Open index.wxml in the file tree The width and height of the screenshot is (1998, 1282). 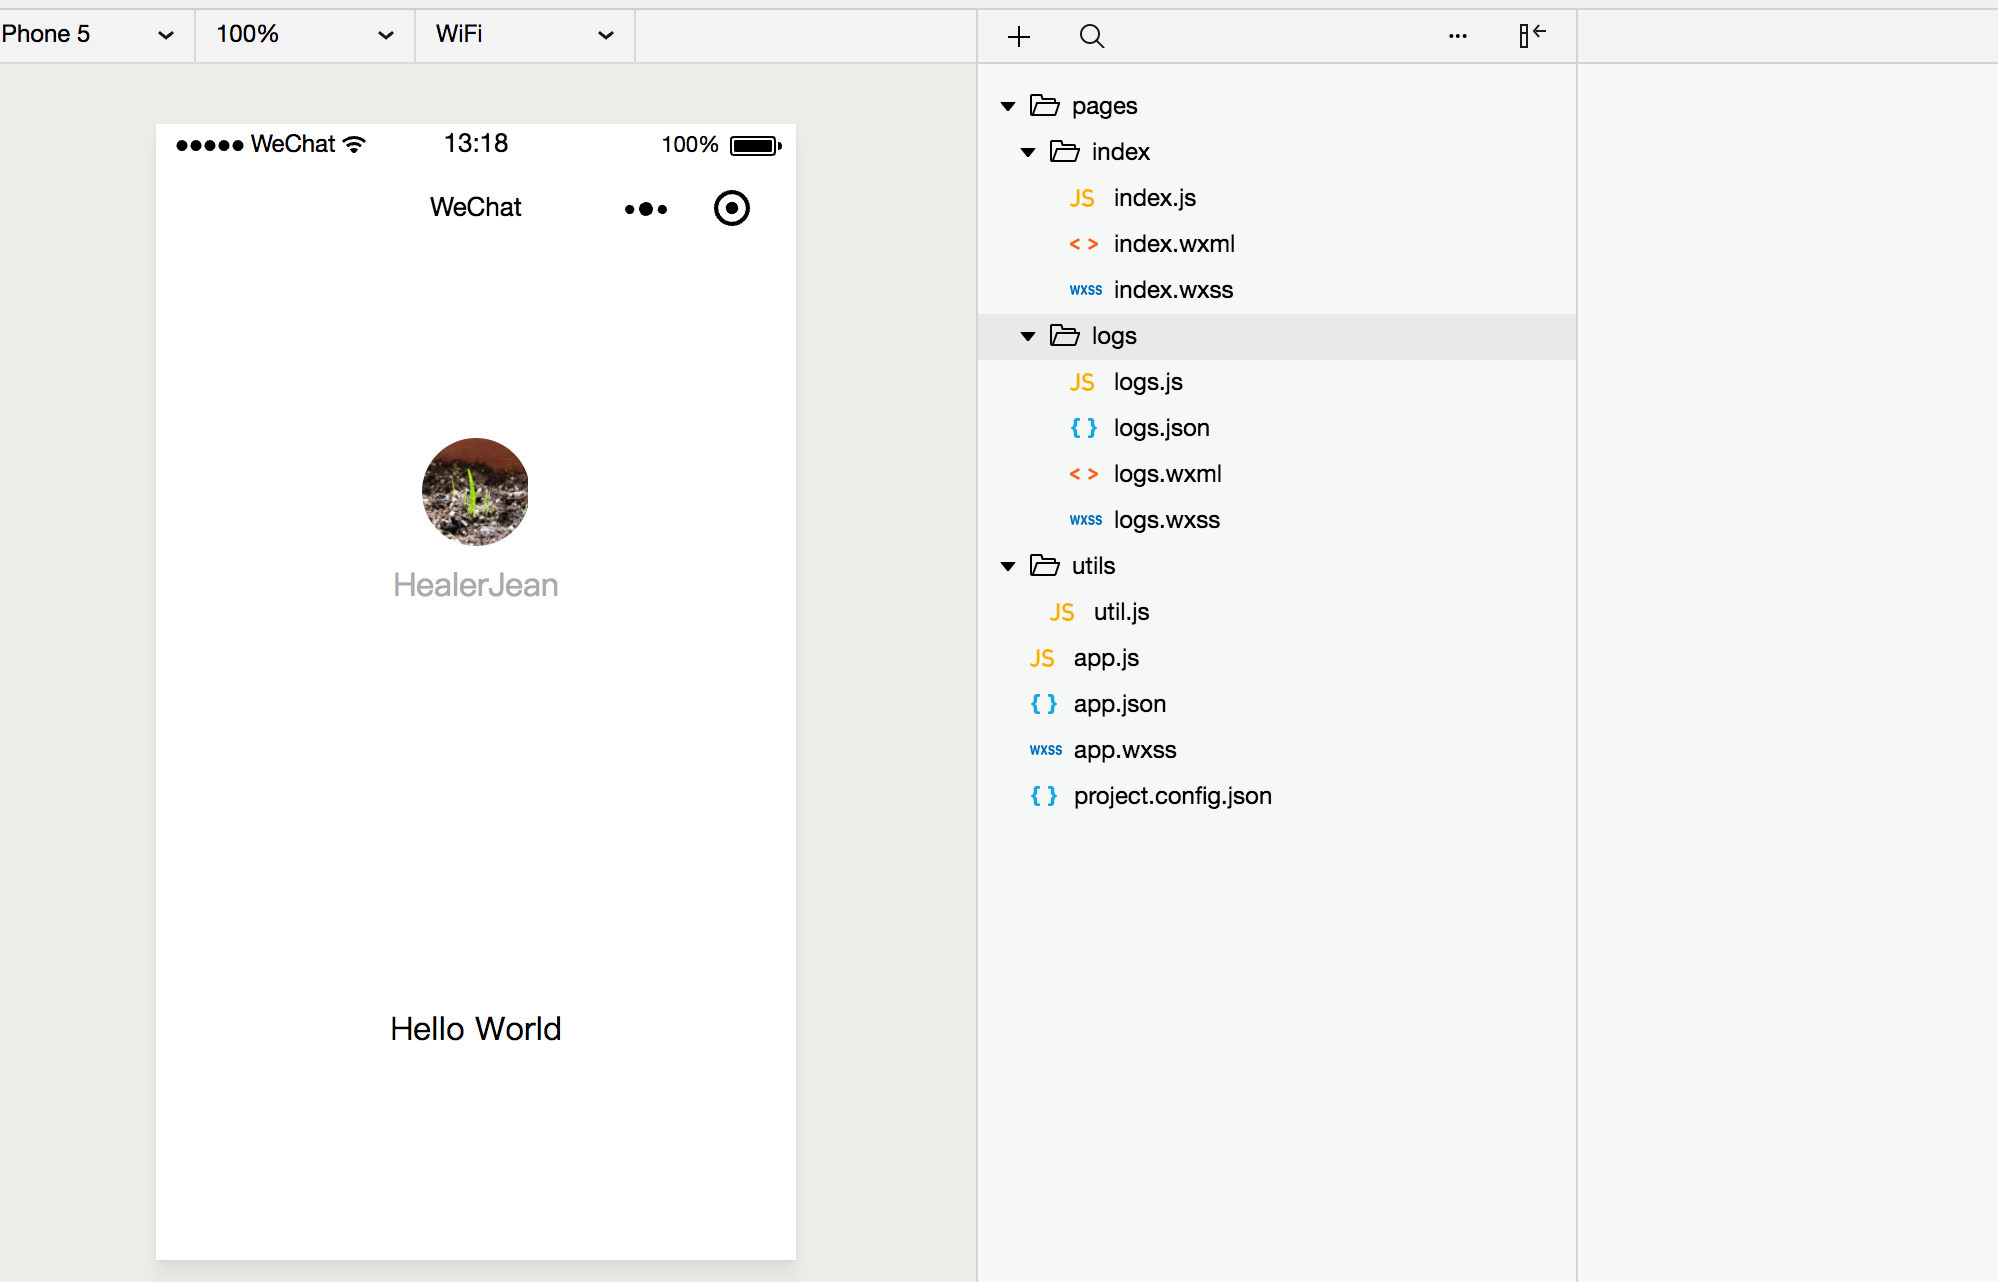1173,244
